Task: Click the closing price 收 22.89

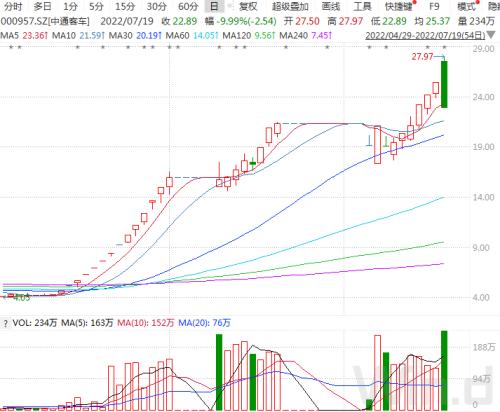Action: click(179, 21)
